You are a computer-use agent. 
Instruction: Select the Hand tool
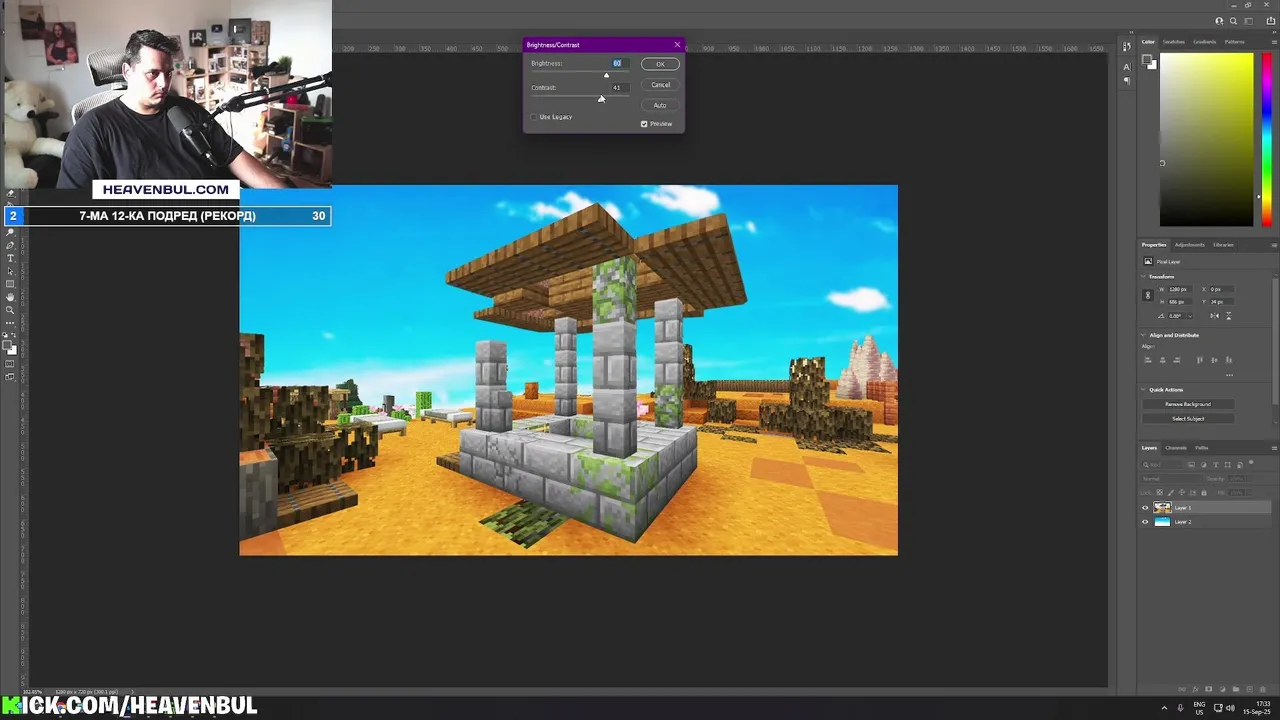(10, 297)
